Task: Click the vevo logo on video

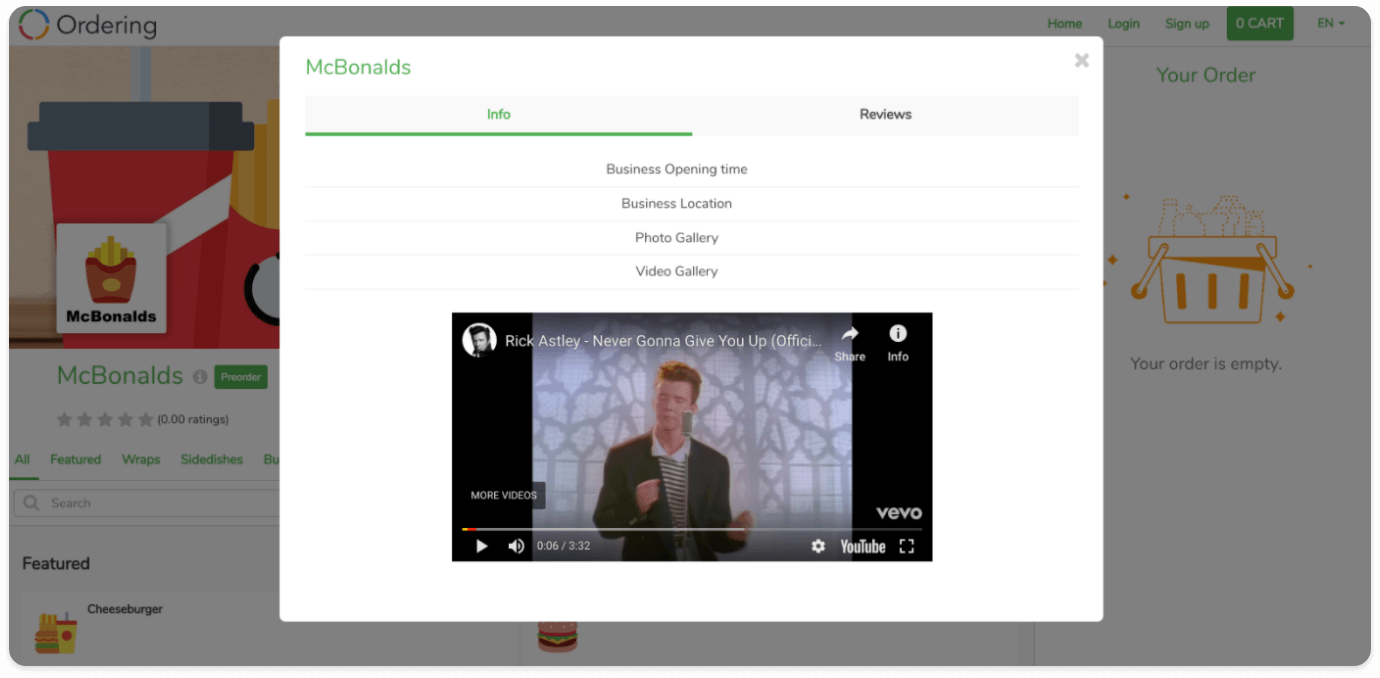Action: [899, 513]
